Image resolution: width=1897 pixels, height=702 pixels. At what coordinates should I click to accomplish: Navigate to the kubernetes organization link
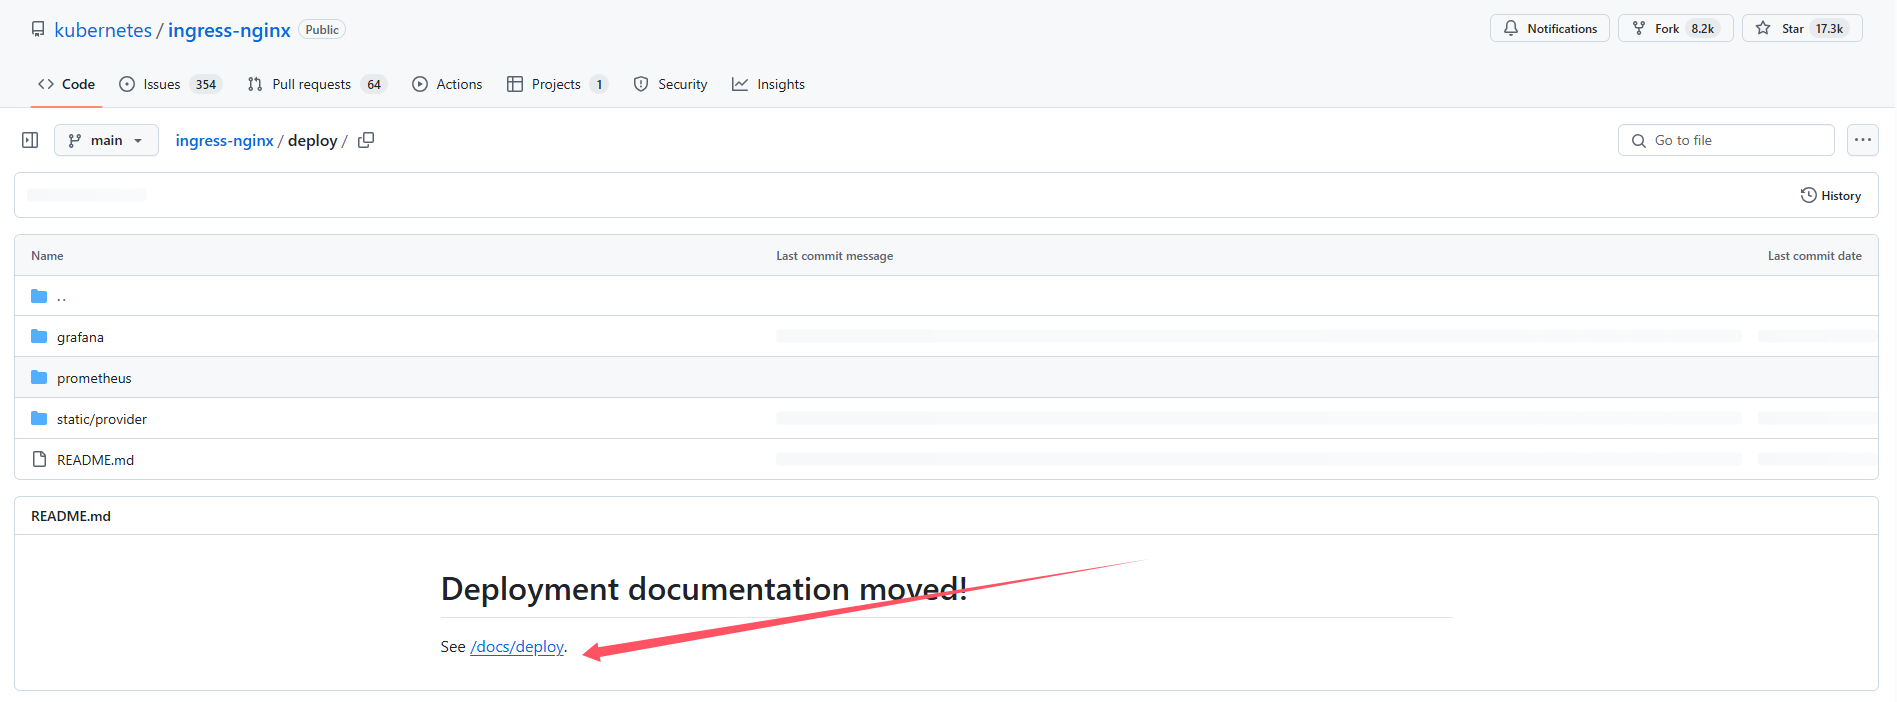click(x=103, y=30)
